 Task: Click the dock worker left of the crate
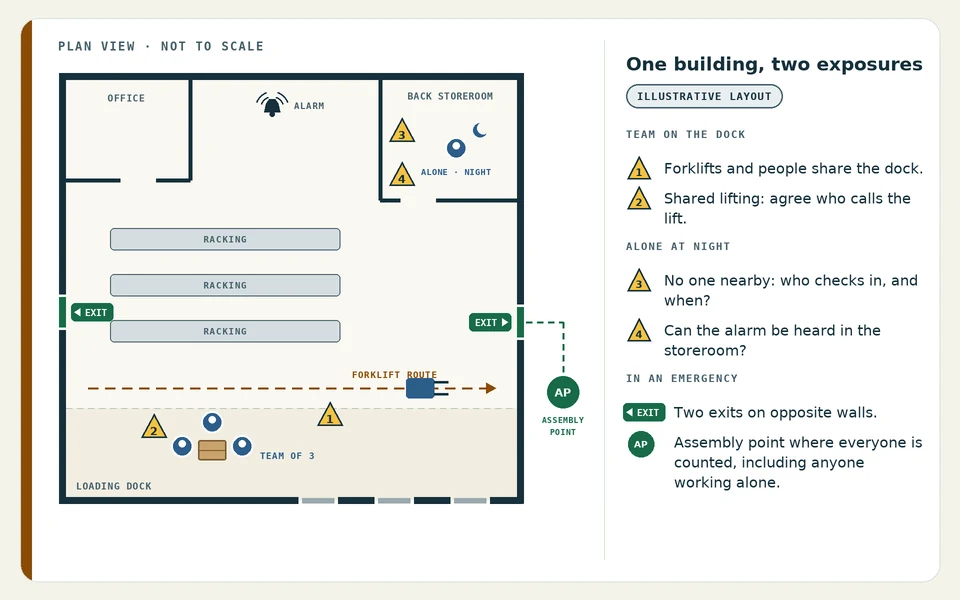182,446
